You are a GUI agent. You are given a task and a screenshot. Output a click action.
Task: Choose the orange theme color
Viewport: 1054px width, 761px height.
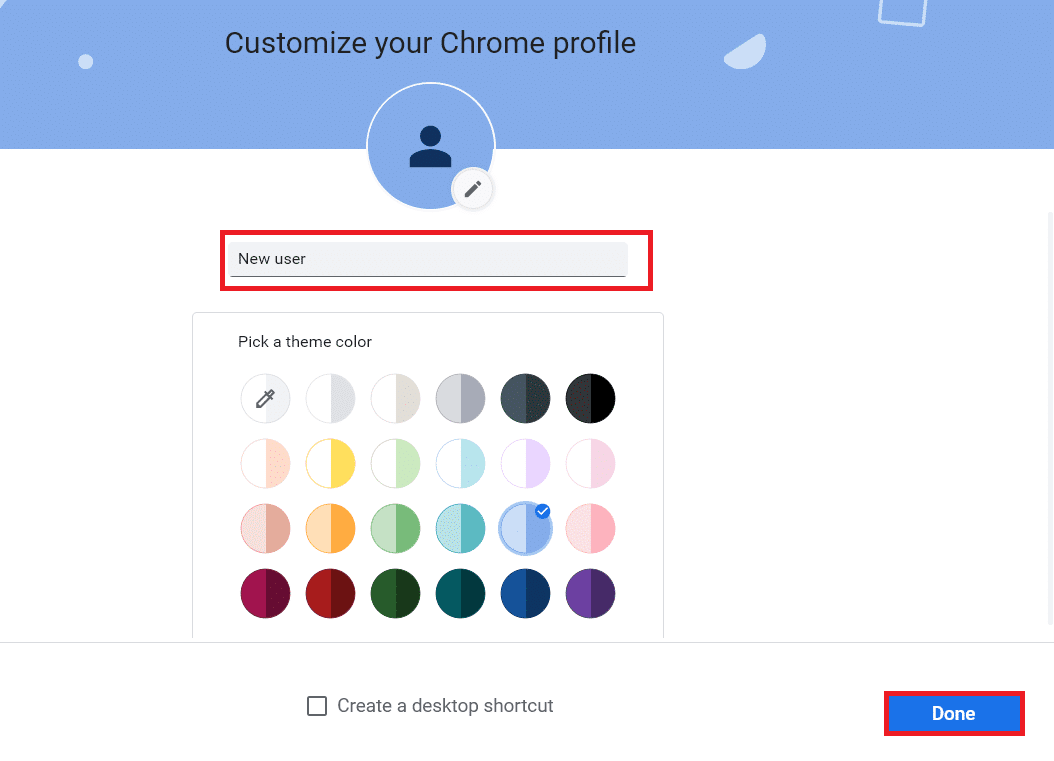[330, 528]
